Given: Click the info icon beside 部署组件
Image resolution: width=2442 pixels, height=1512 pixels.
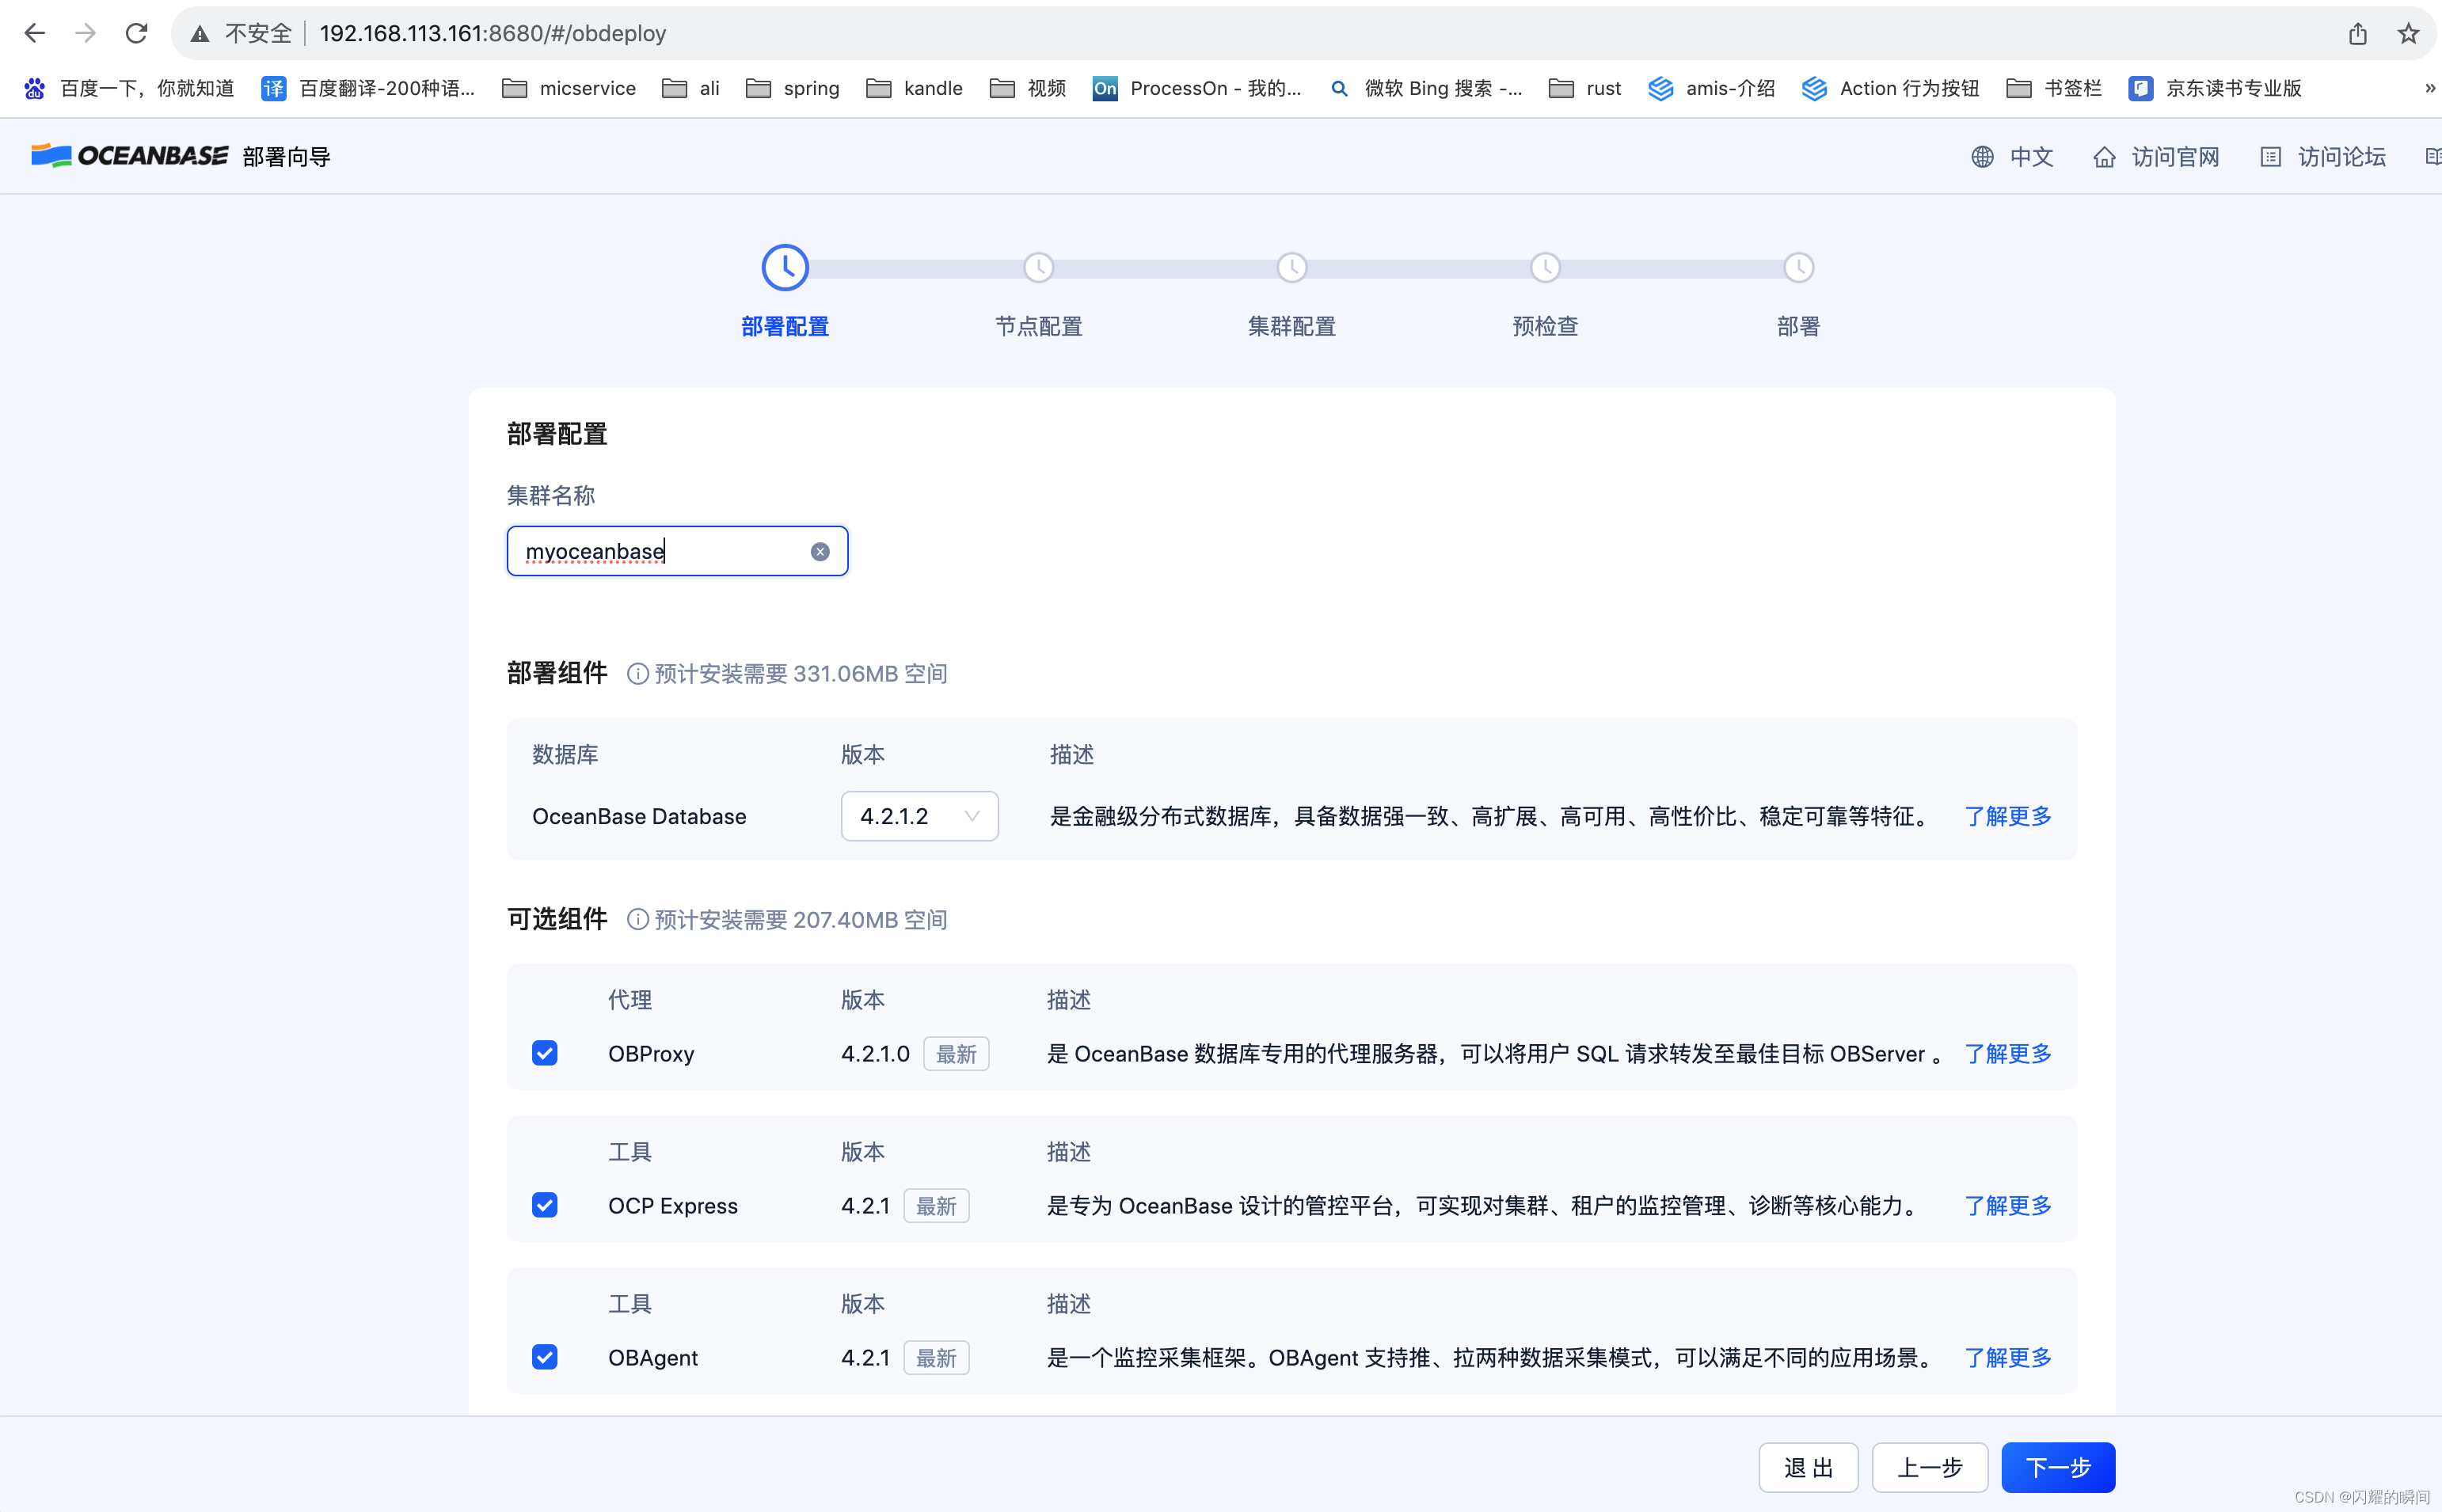Looking at the screenshot, I should pyautogui.click(x=637, y=674).
